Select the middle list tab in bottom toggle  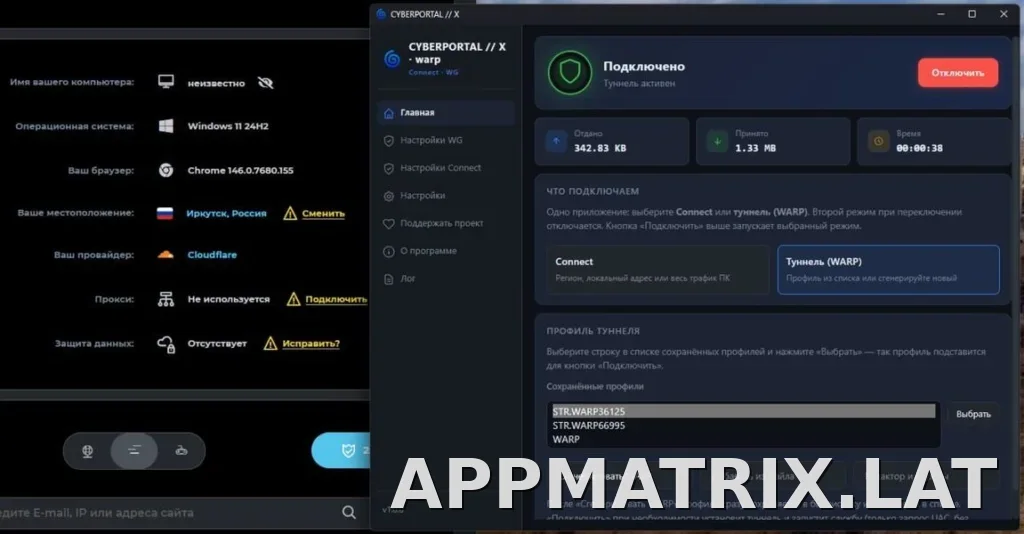pos(134,450)
